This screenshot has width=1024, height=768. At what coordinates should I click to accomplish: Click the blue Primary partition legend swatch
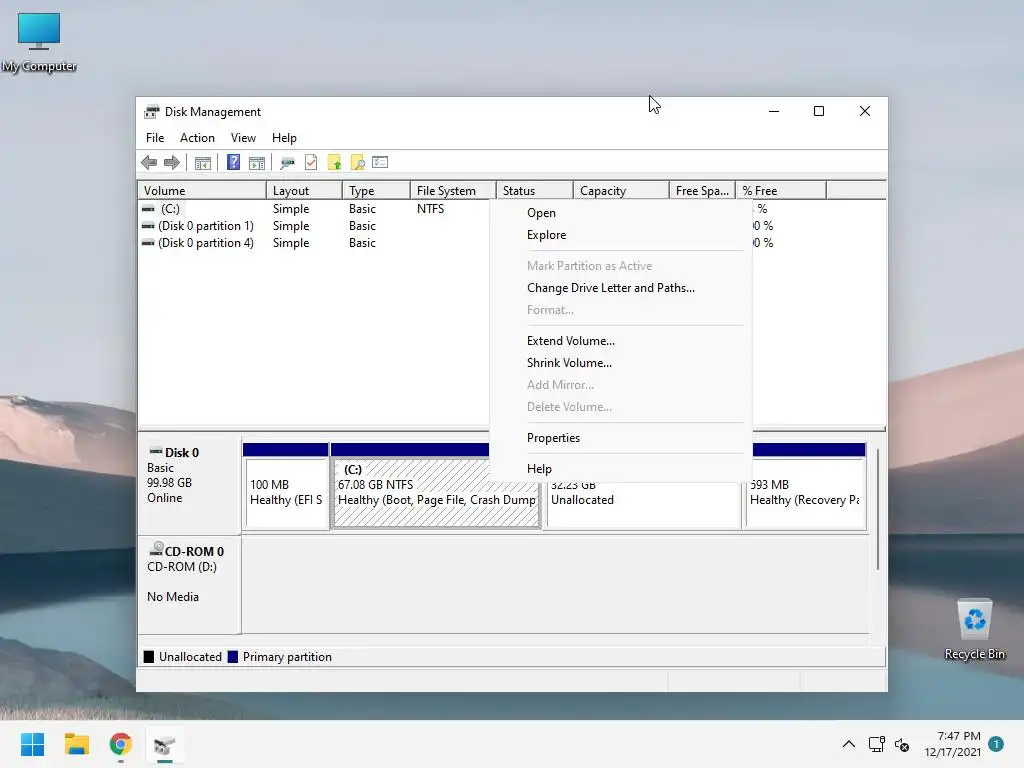(x=232, y=657)
